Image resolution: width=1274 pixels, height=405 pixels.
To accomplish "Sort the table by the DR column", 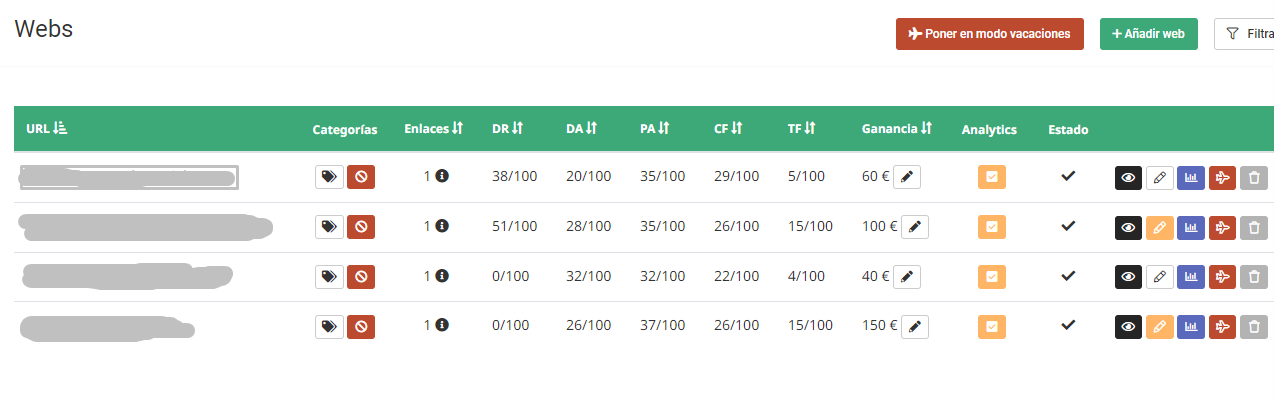I will 508,129.
